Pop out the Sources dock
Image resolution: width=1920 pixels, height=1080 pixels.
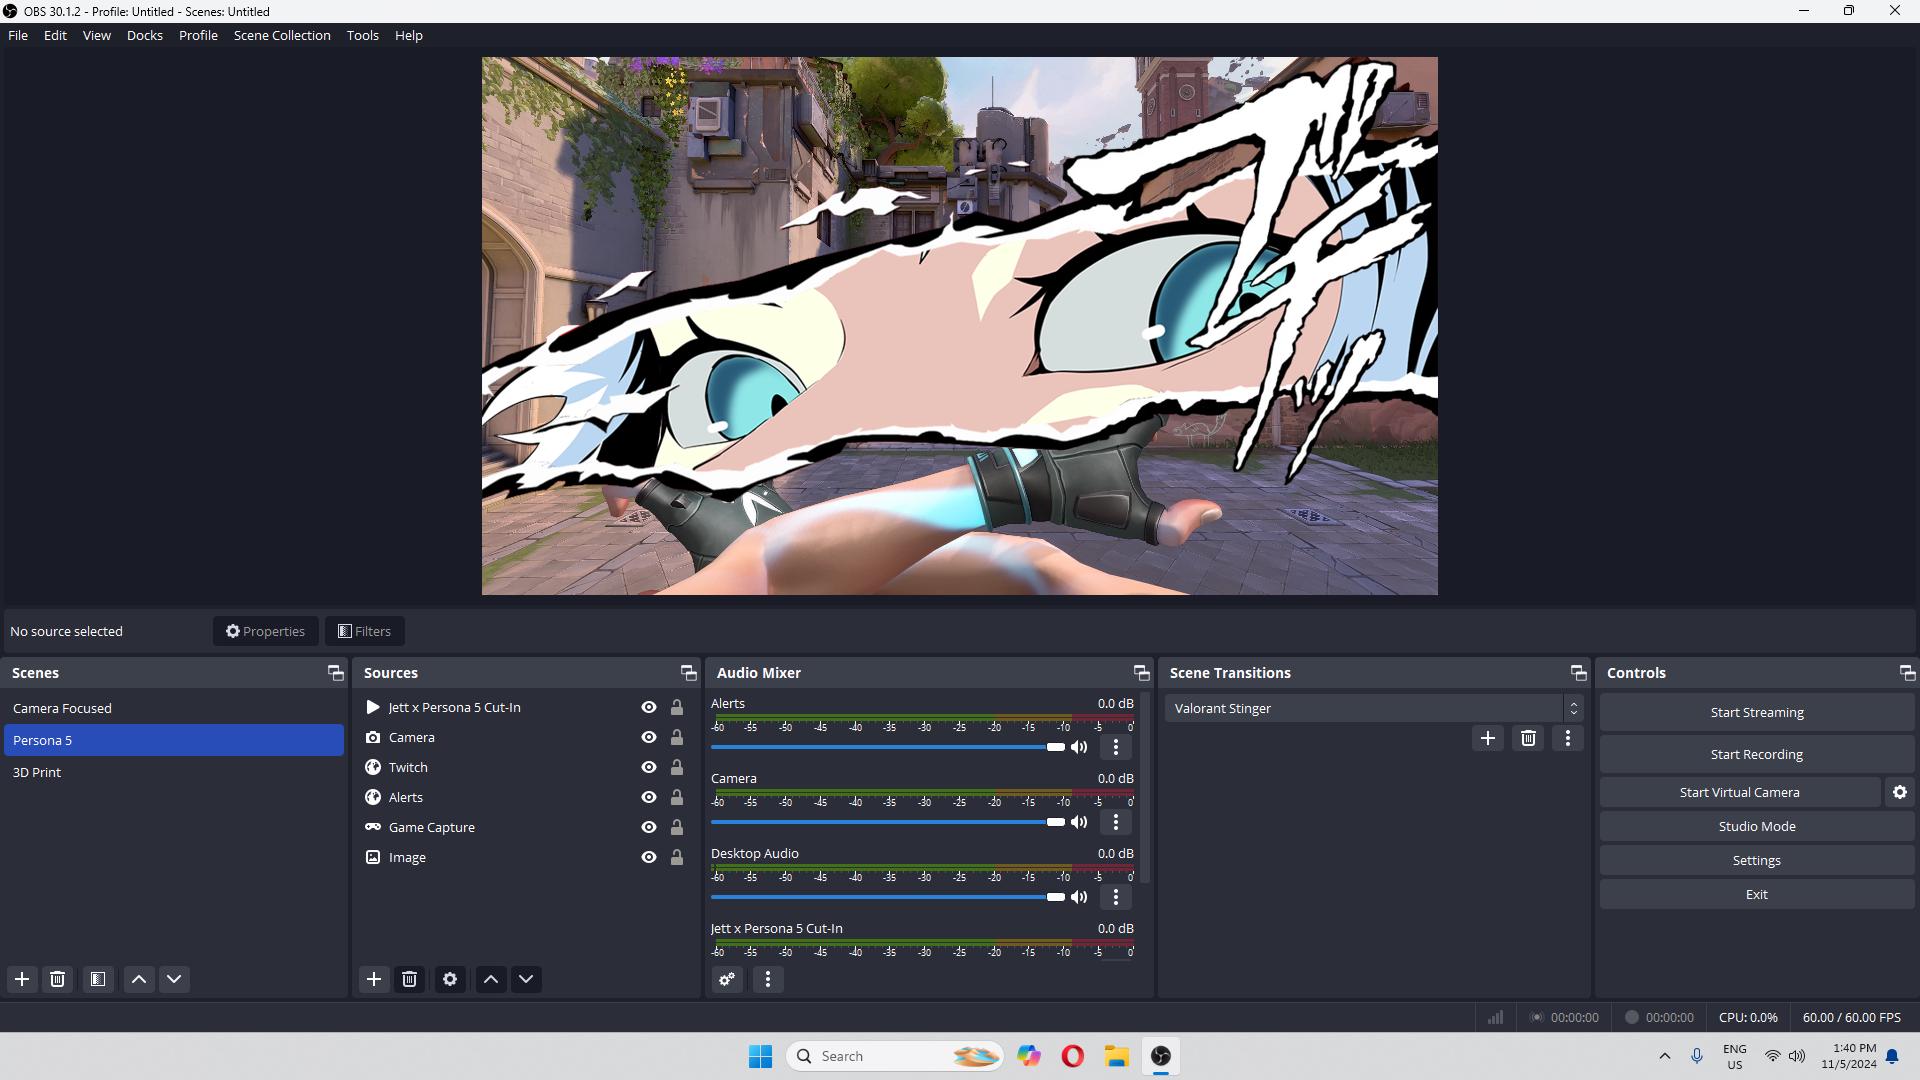[x=688, y=672]
